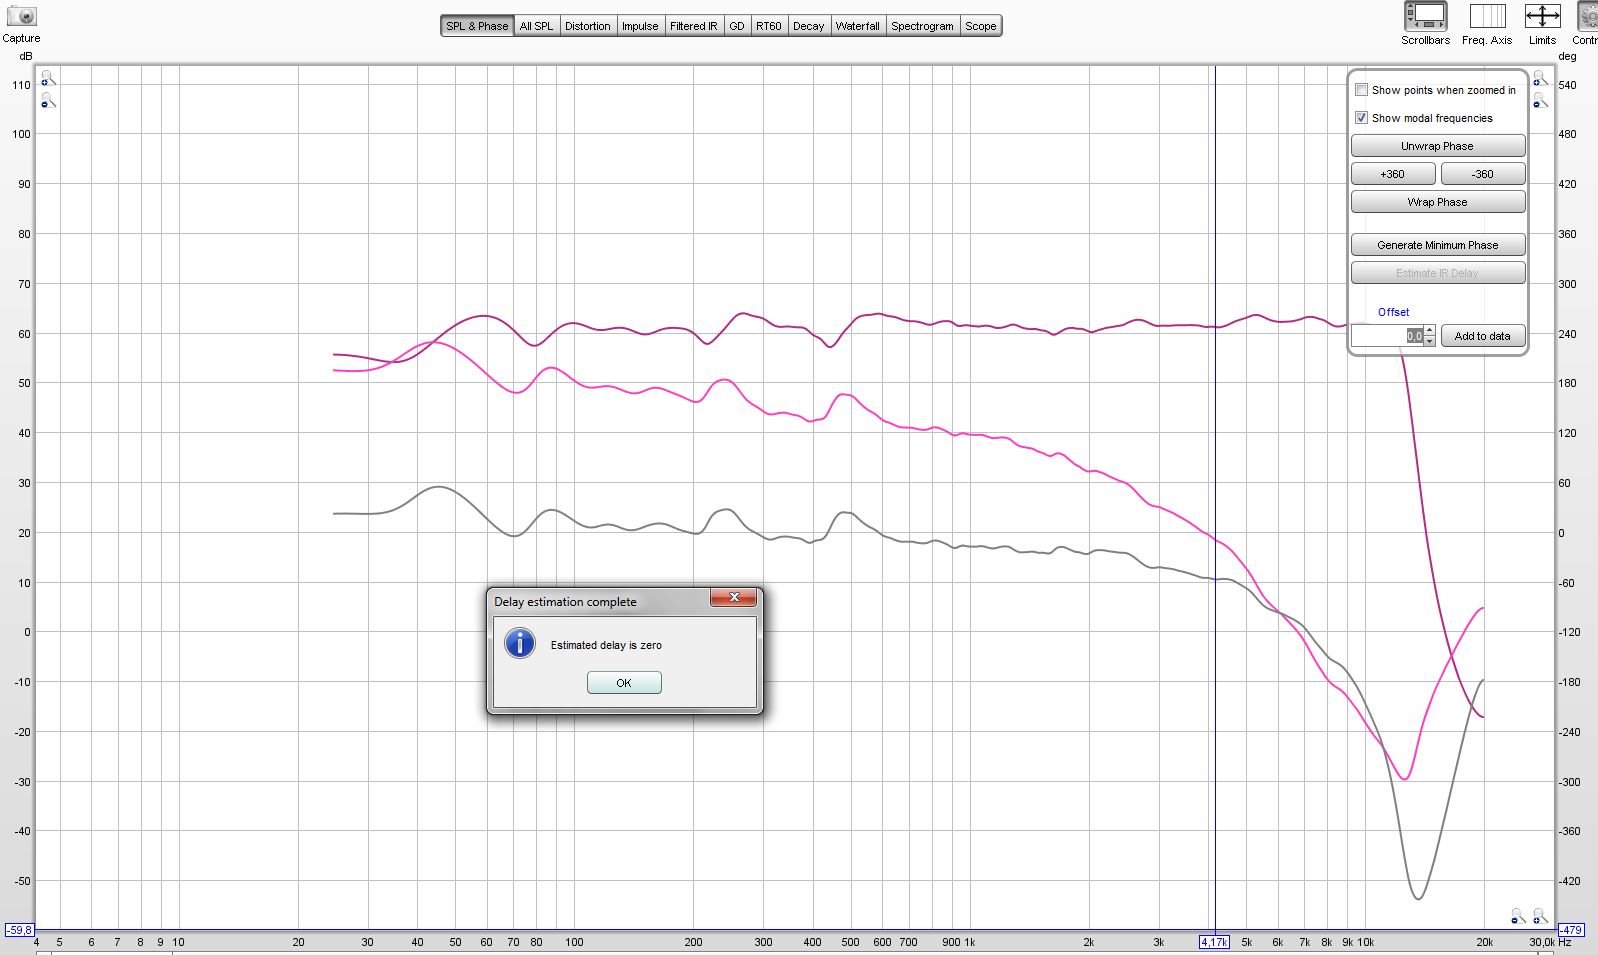The image size is (1598, 955).
Task: Switch to the Spectrogram tab
Action: click(922, 26)
